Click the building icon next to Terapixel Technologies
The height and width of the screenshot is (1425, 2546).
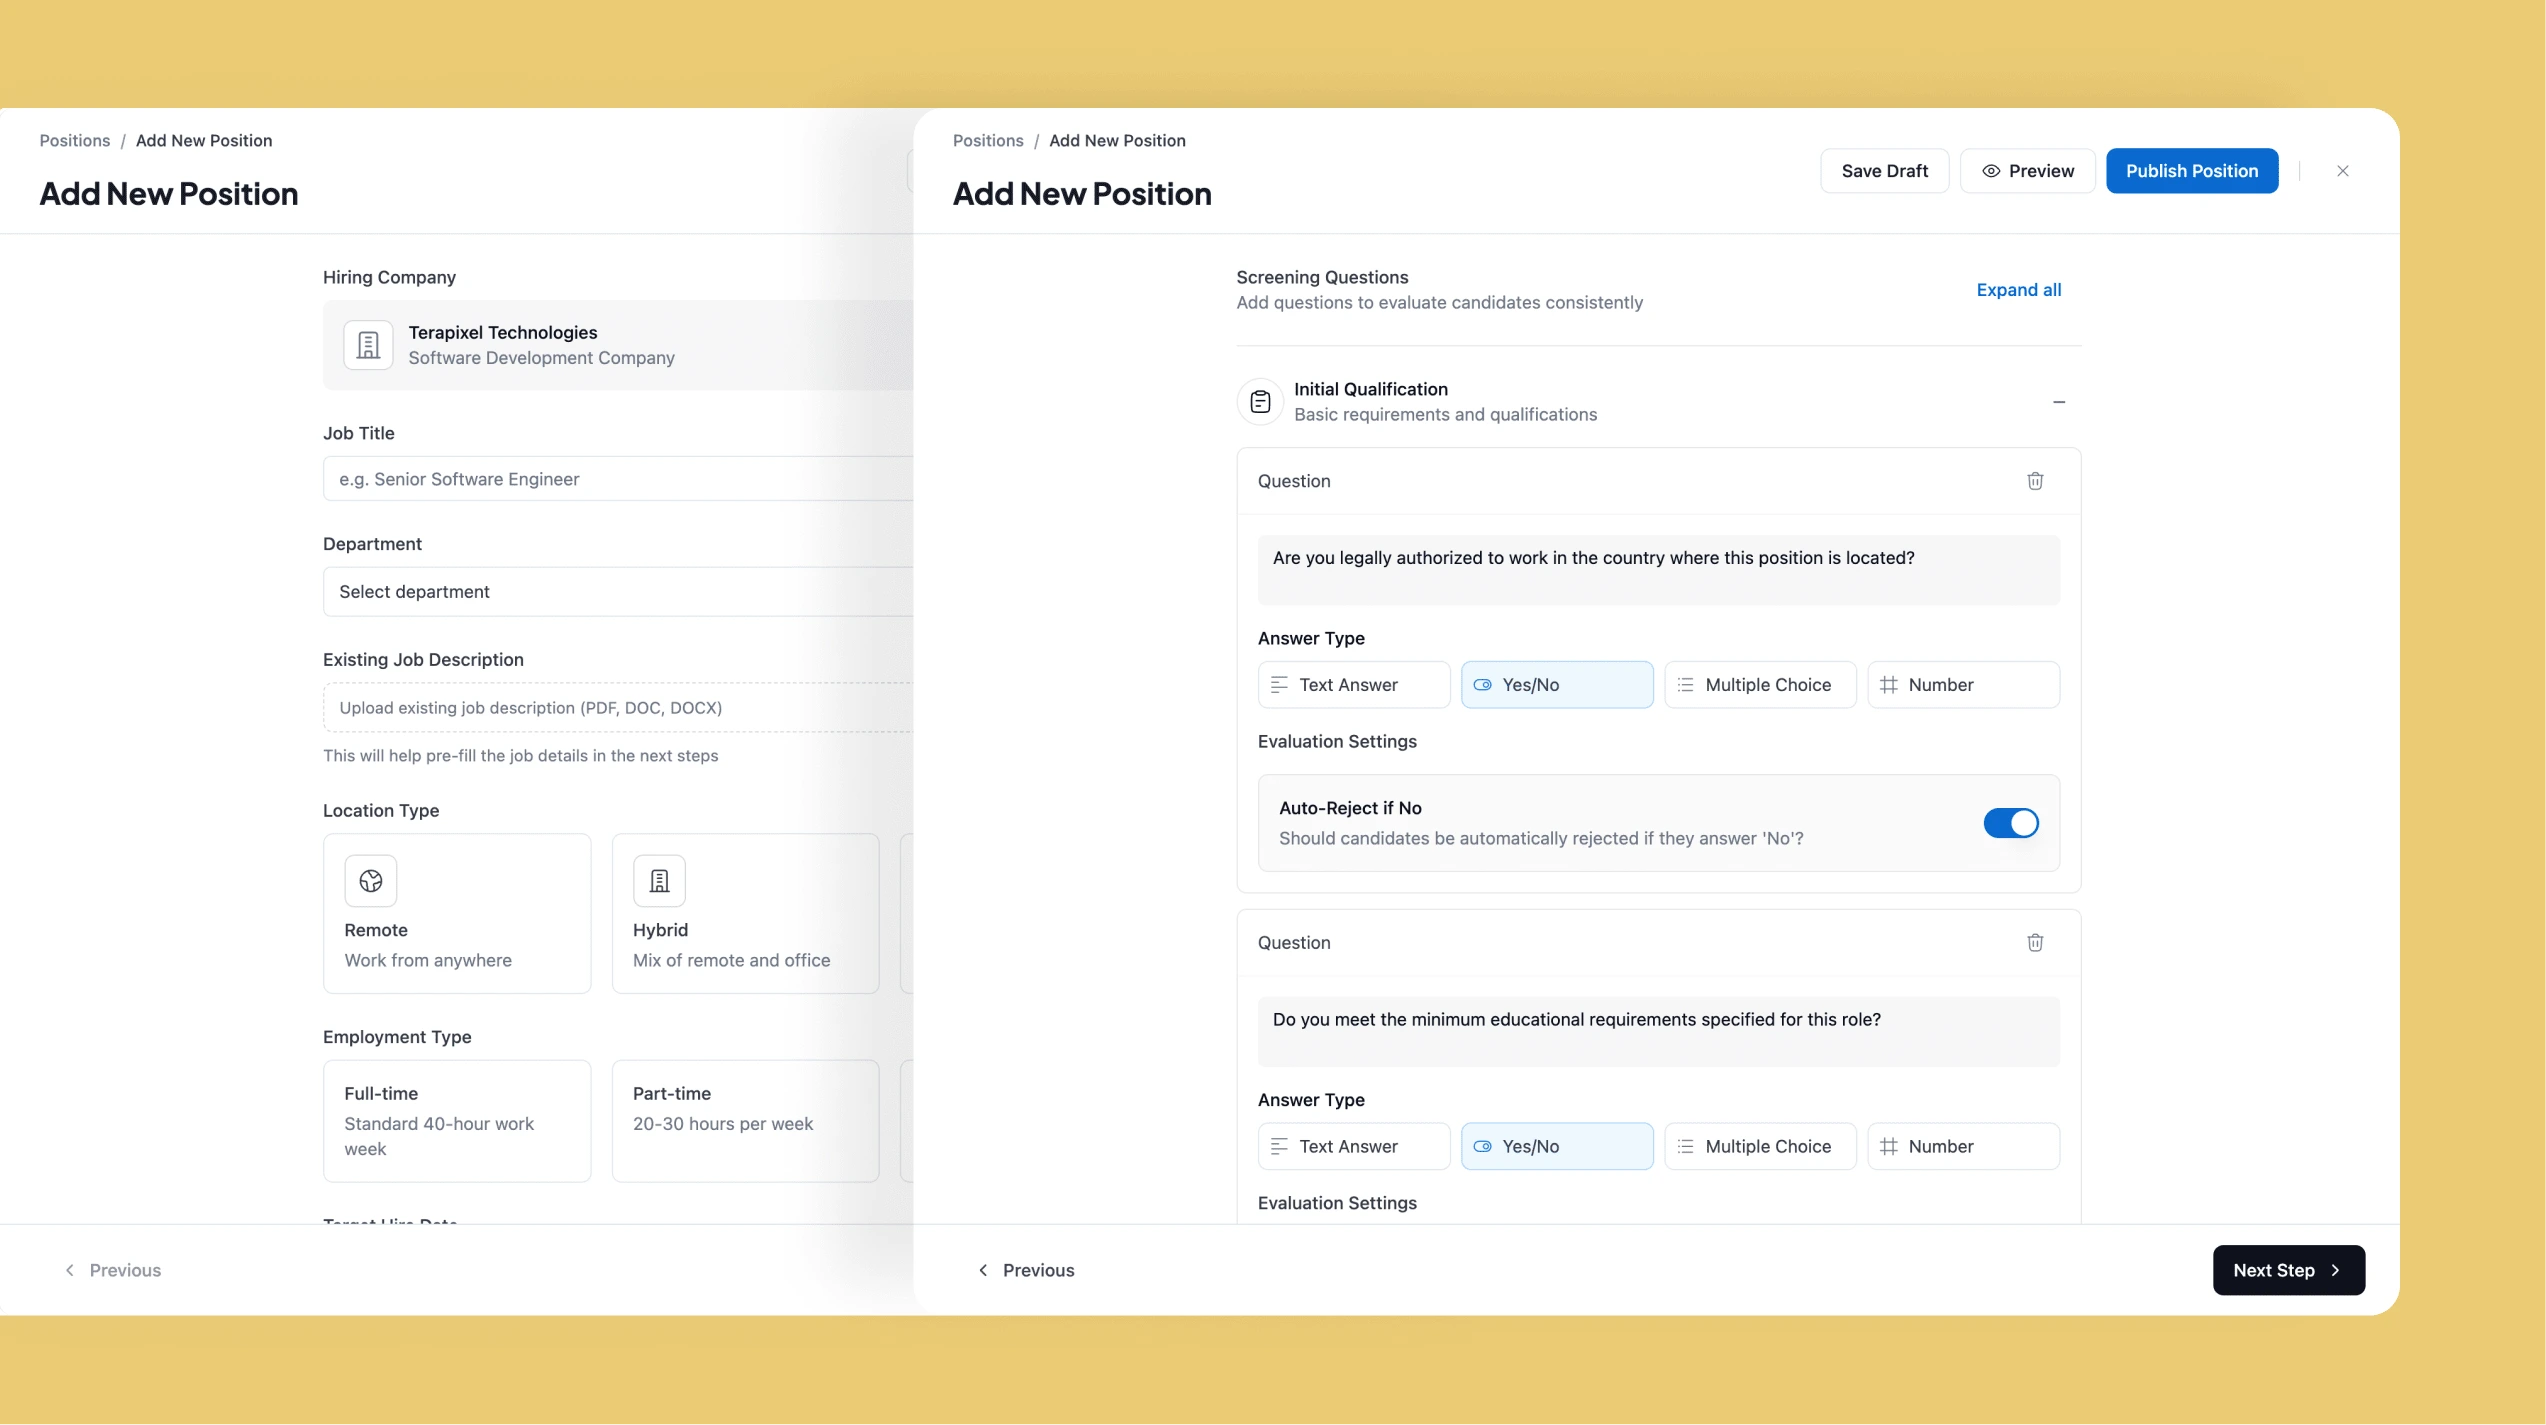click(x=369, y=344)
